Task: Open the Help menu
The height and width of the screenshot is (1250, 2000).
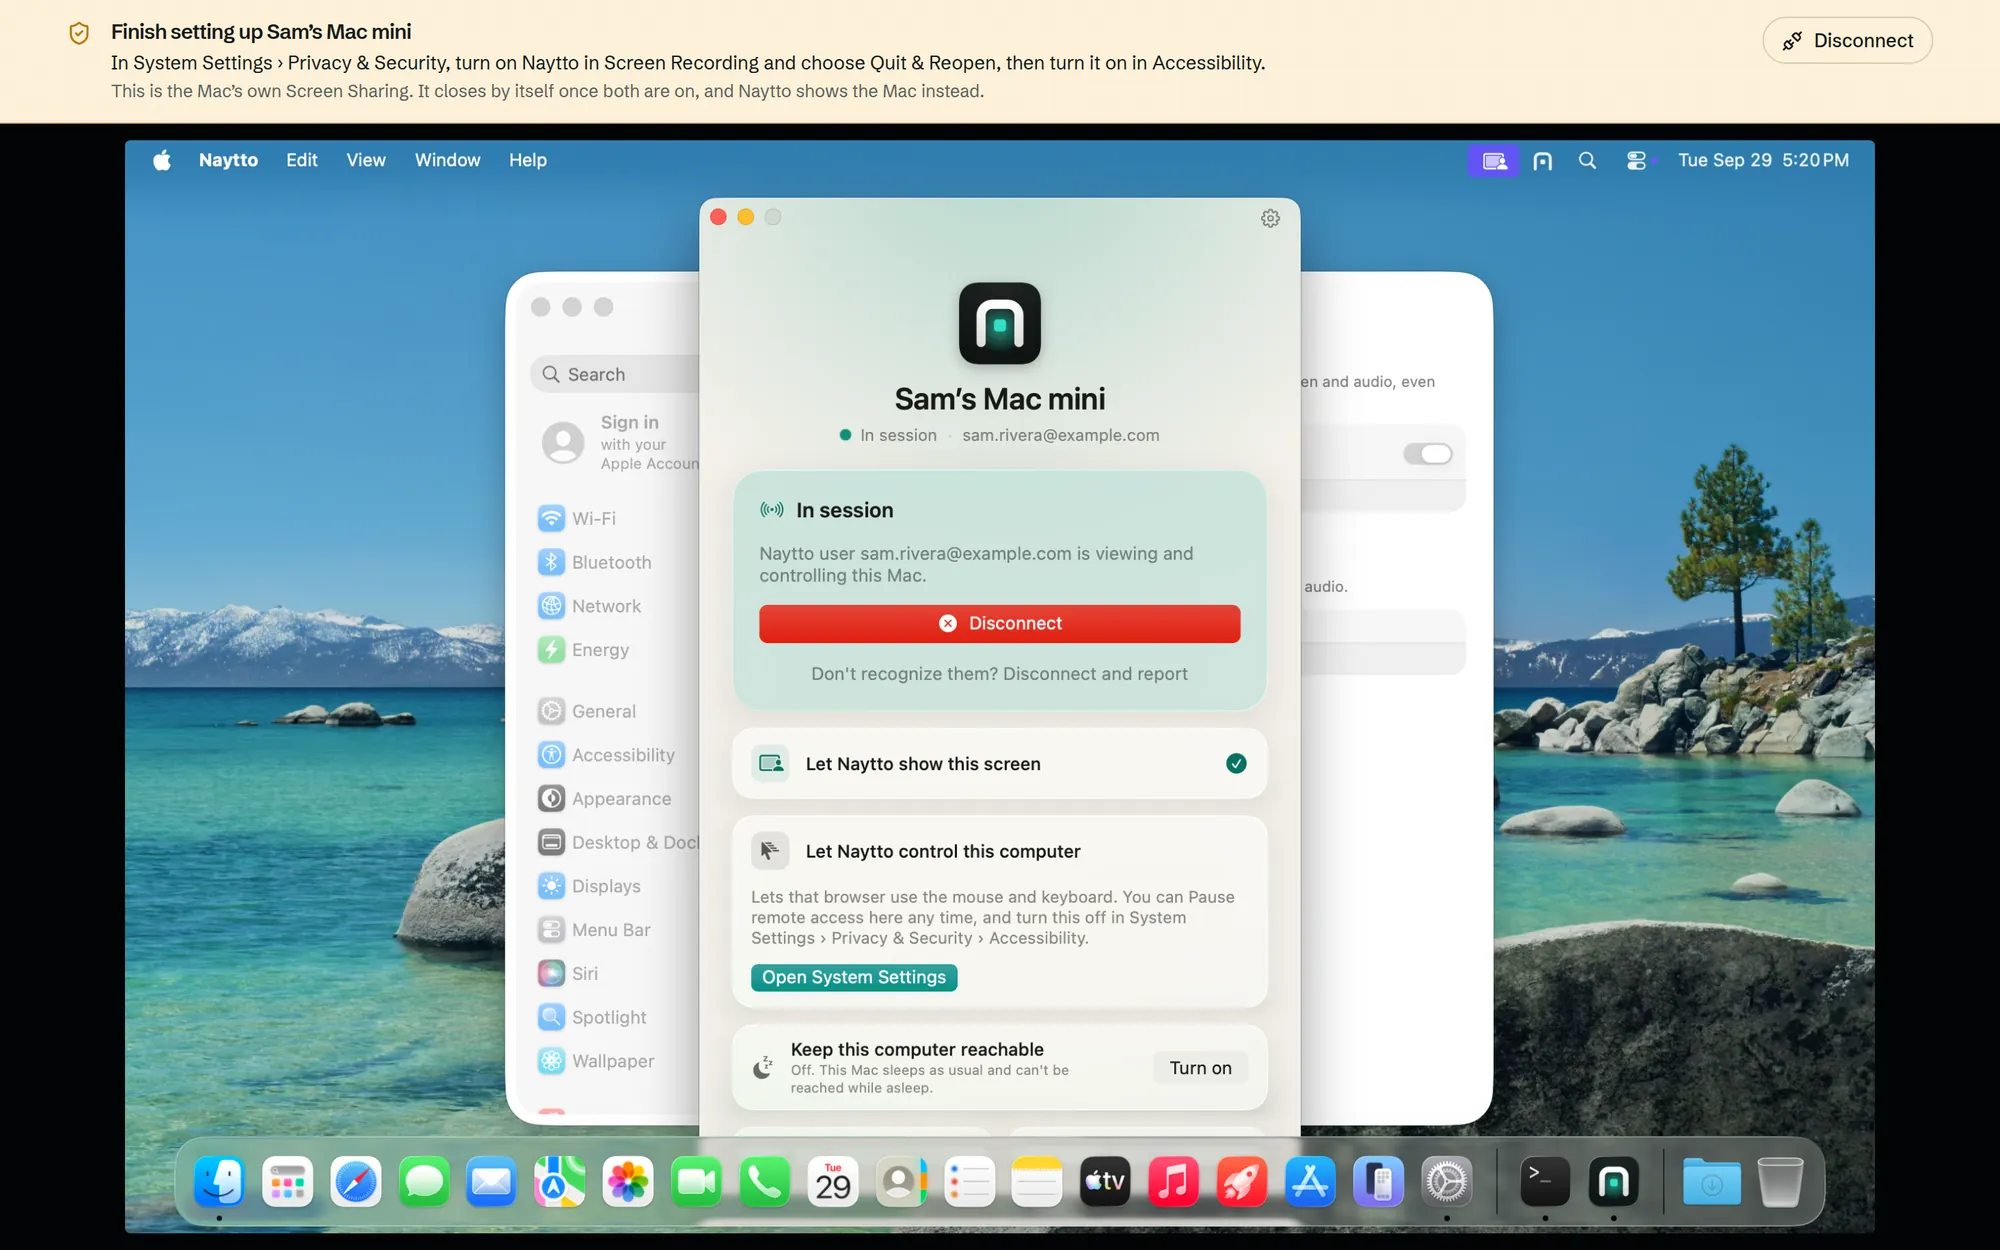Action: pos(527,160)
